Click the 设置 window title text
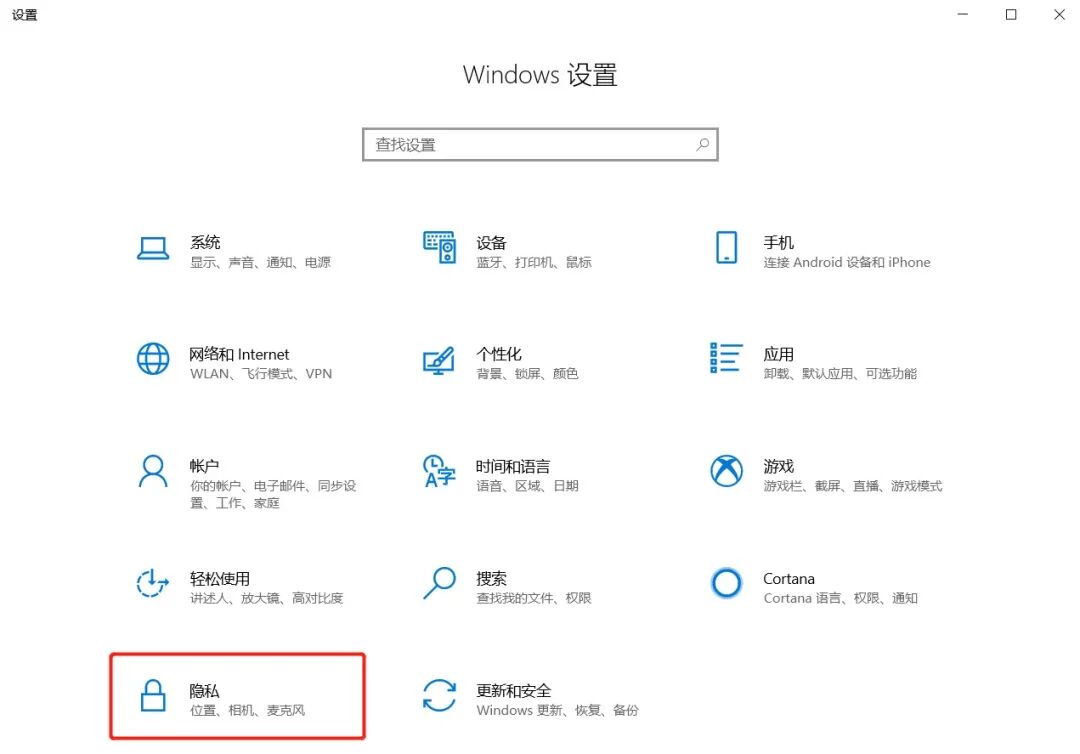The image size is (1080, 754). click(25, 14)
